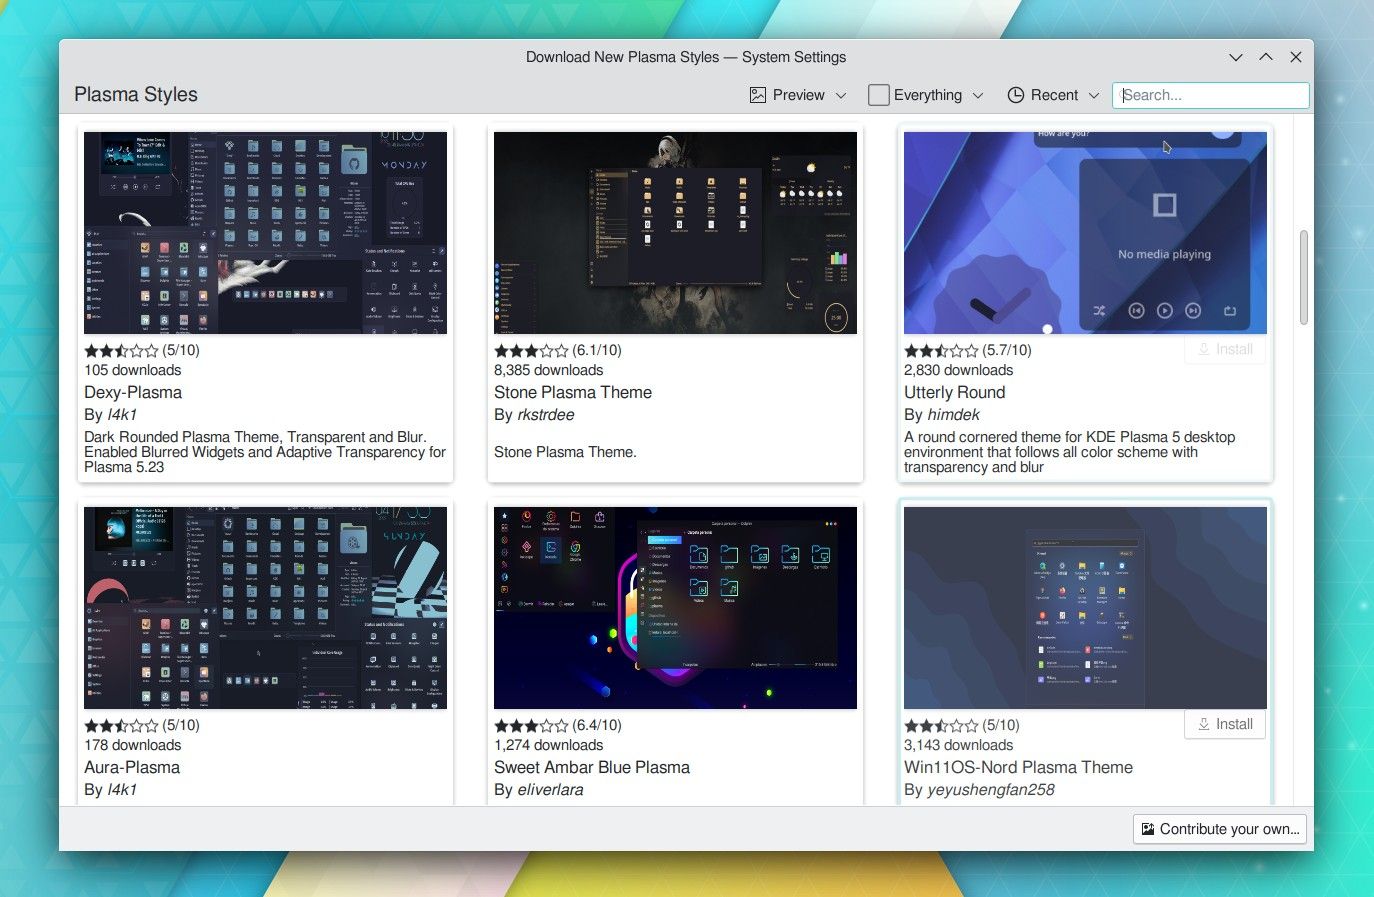Viewport: 1374px width, 897px height.
Task: Open the Sweet Ambar Blue Plasma thumbnail
Action: (x=675, y=608)
